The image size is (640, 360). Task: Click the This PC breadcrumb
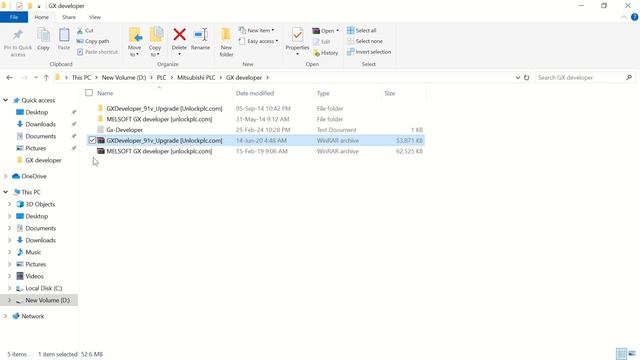tap(81, 78)
